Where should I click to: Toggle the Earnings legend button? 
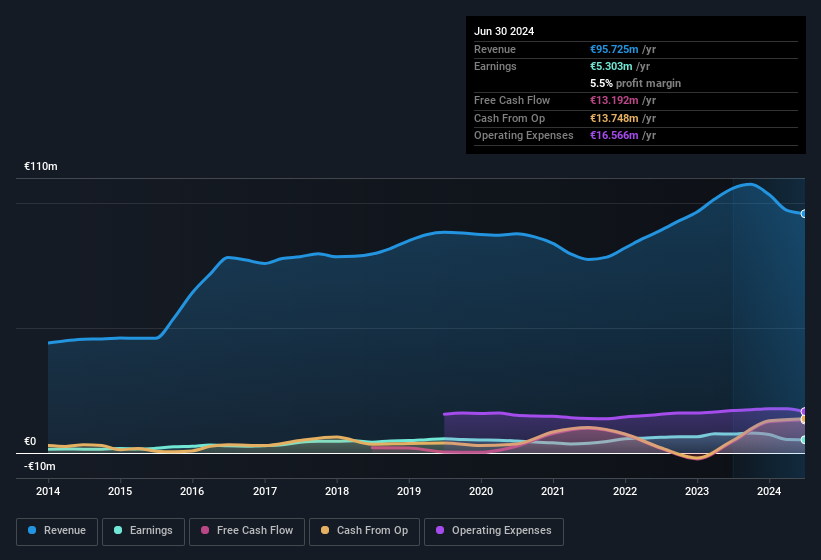pyautogui.click(x=143, y=531)
